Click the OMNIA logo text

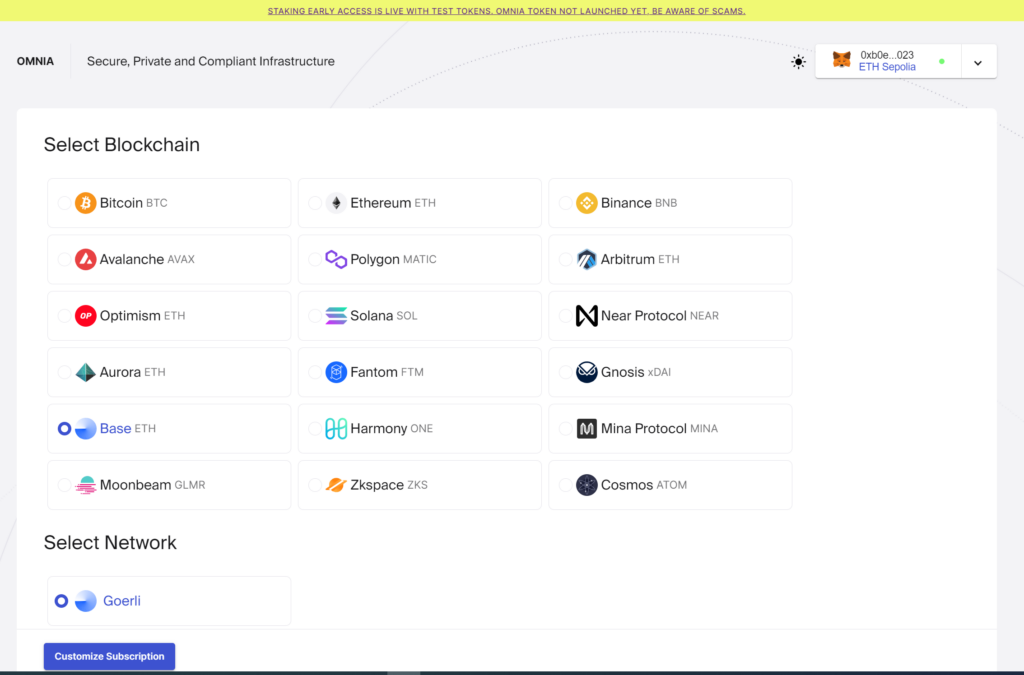click(x=35, y=61)
